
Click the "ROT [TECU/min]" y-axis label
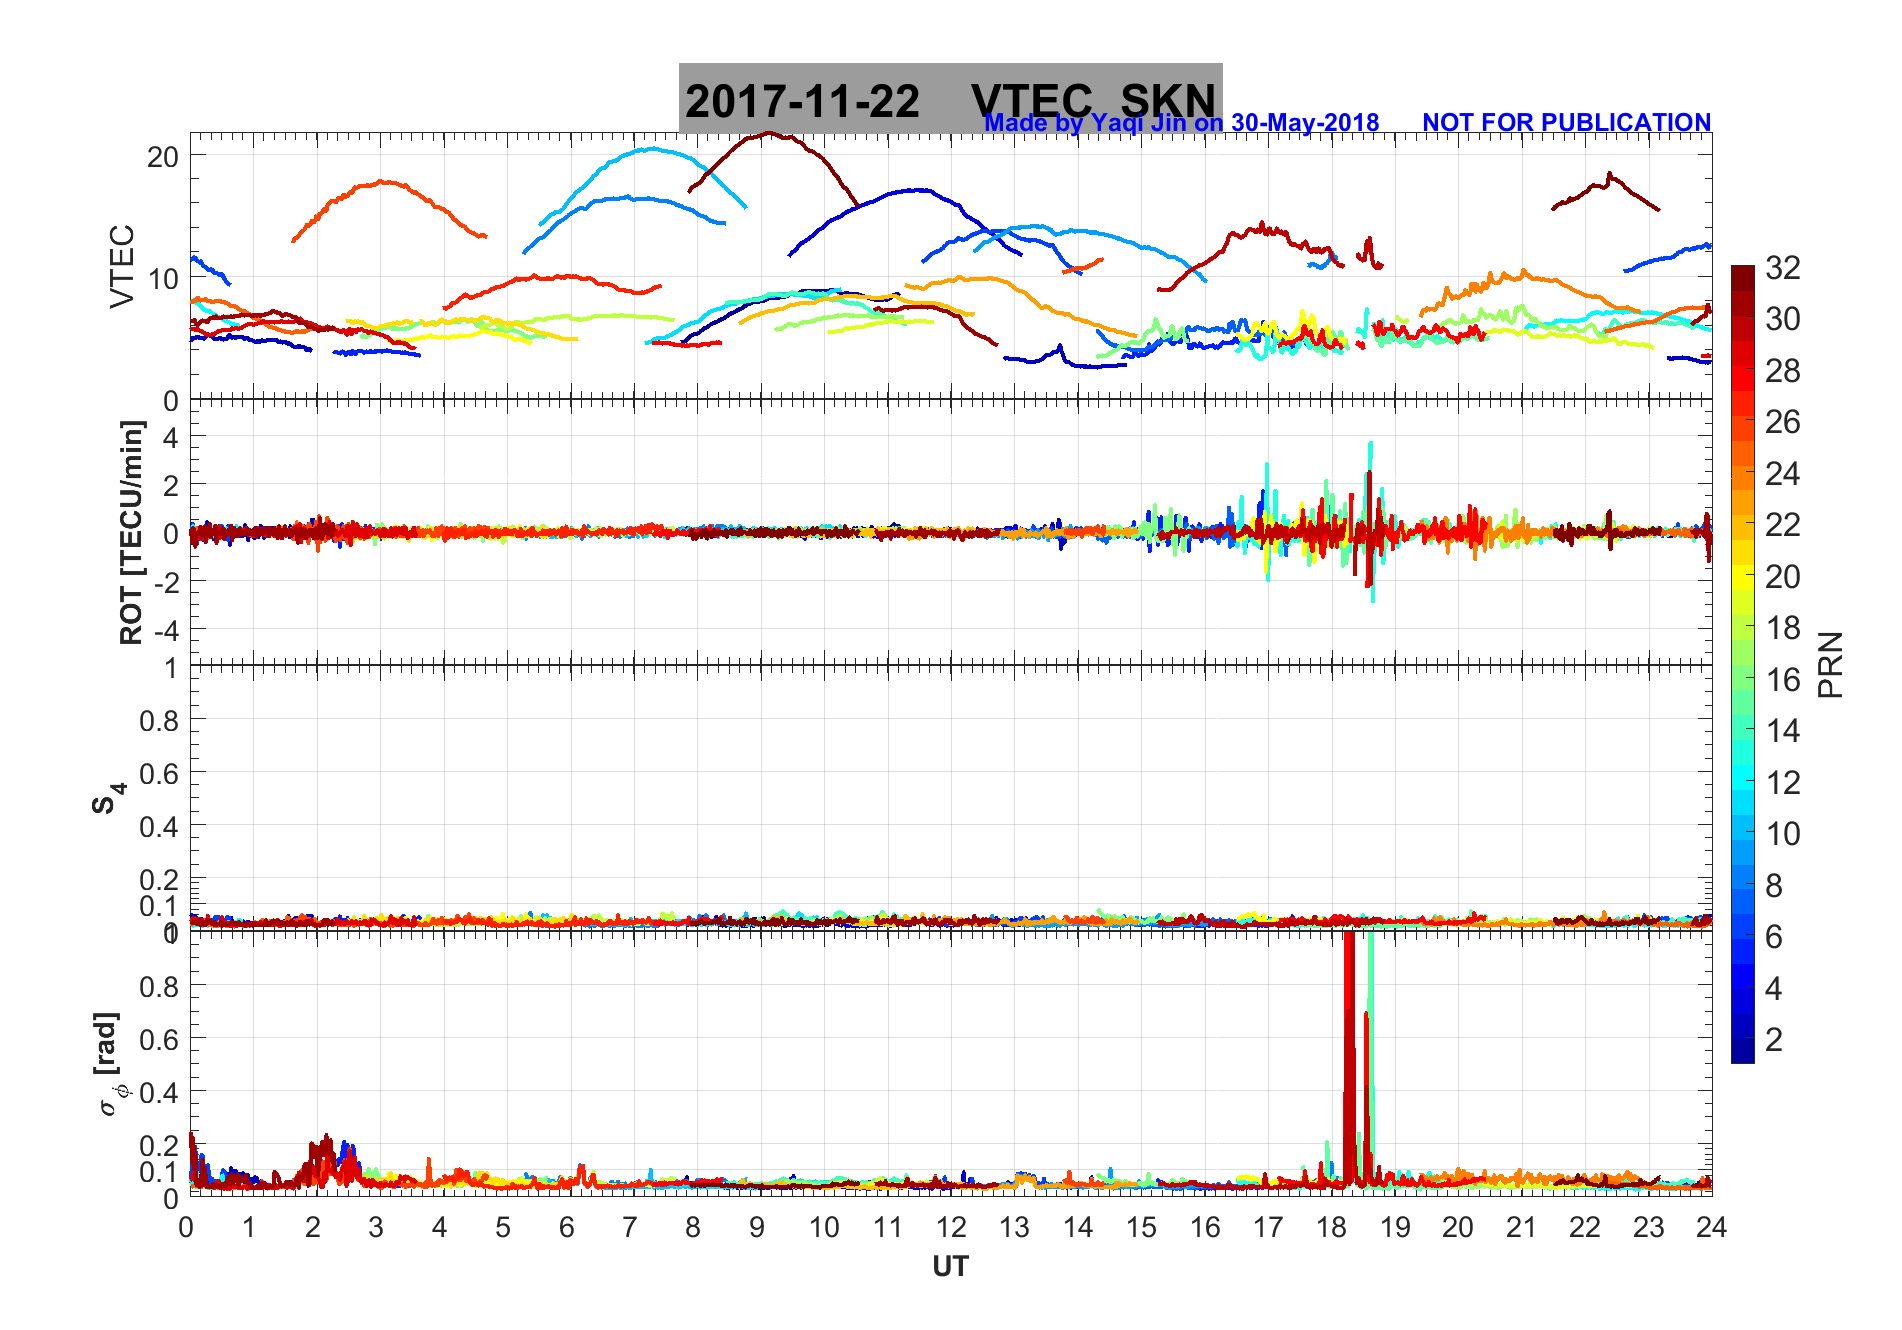131,532
